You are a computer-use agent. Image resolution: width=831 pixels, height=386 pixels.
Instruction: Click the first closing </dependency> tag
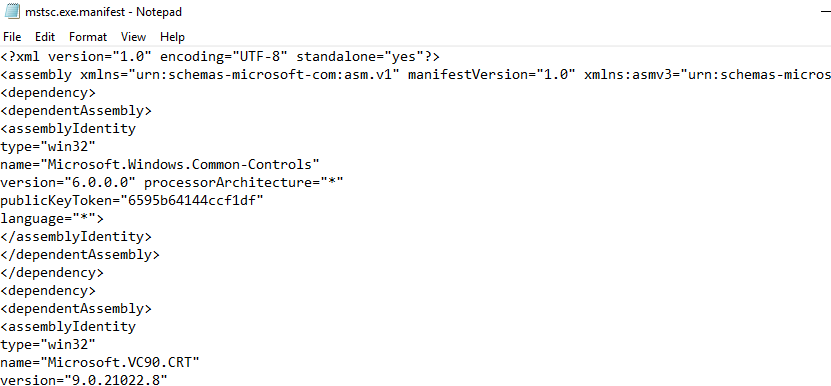click(52, 273)
